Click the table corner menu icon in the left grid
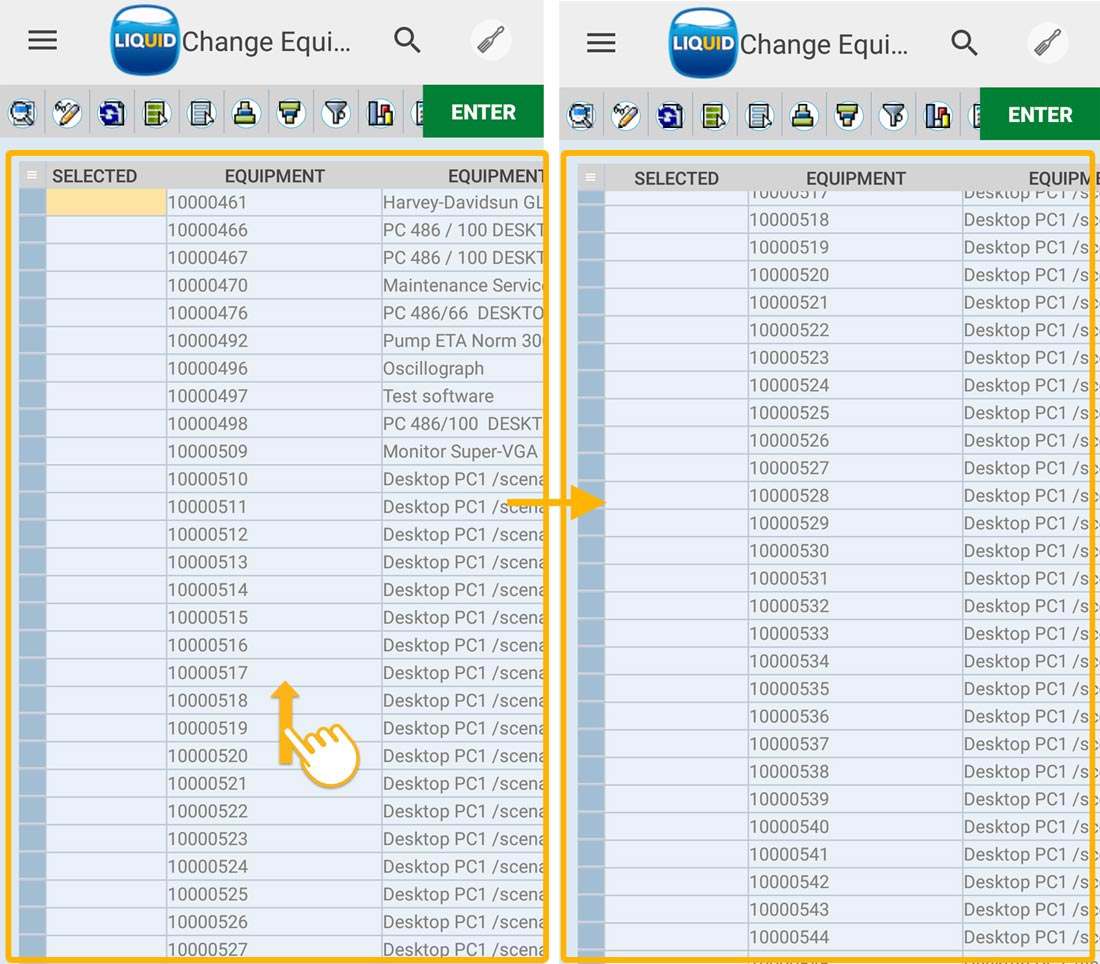The height and width of the screenshot is (964, 1100). pyautogui.click(x=32, y=176)
